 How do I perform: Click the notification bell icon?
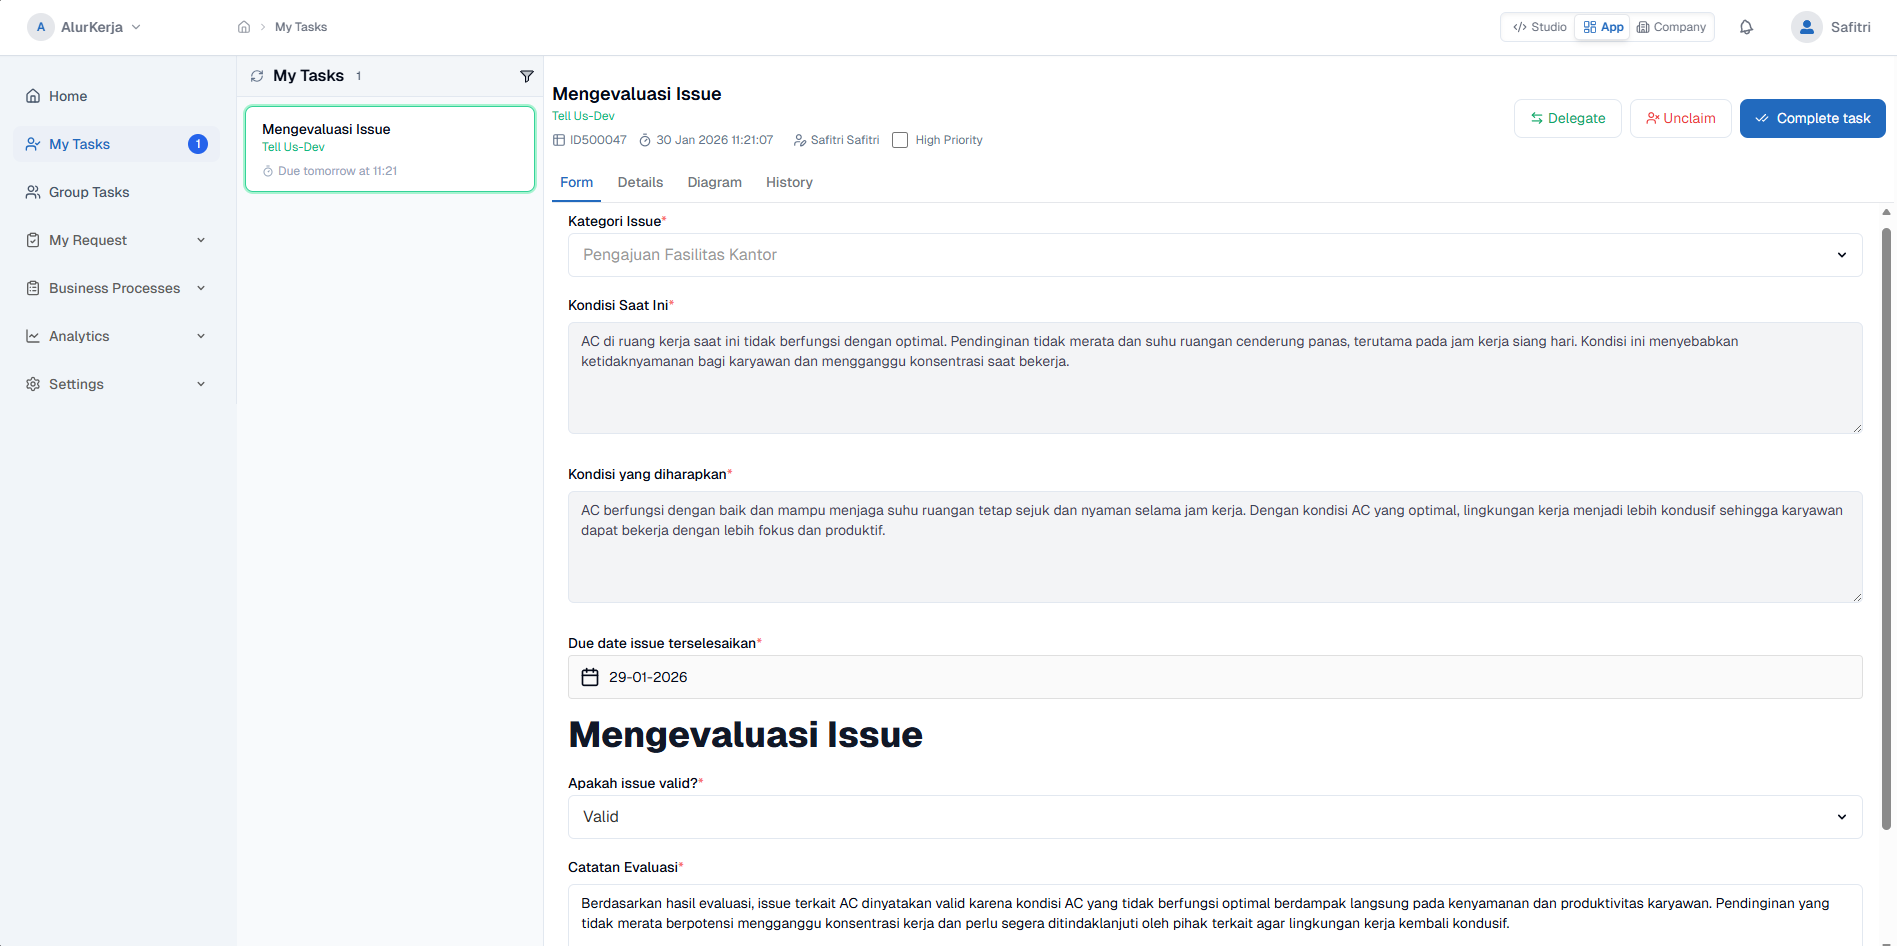(x=1746, y=27)
